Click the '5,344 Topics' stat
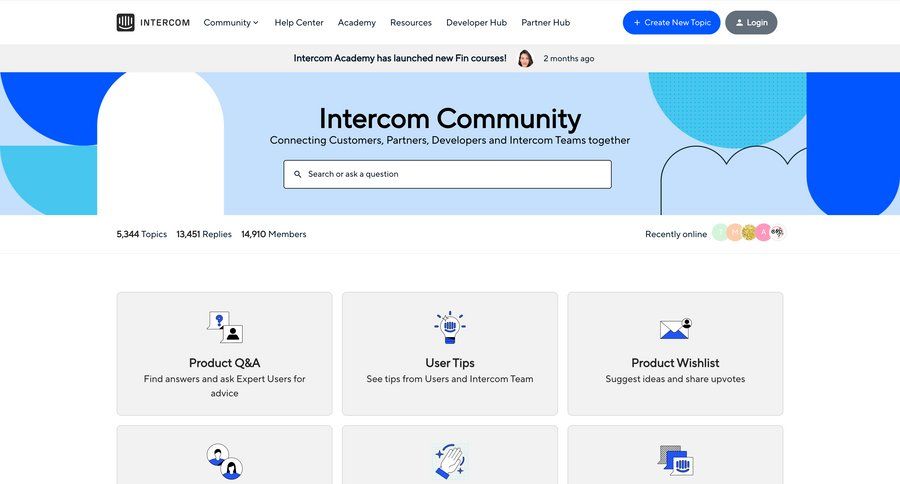This screenshot has width=900, height=484. tap(142, 234)
